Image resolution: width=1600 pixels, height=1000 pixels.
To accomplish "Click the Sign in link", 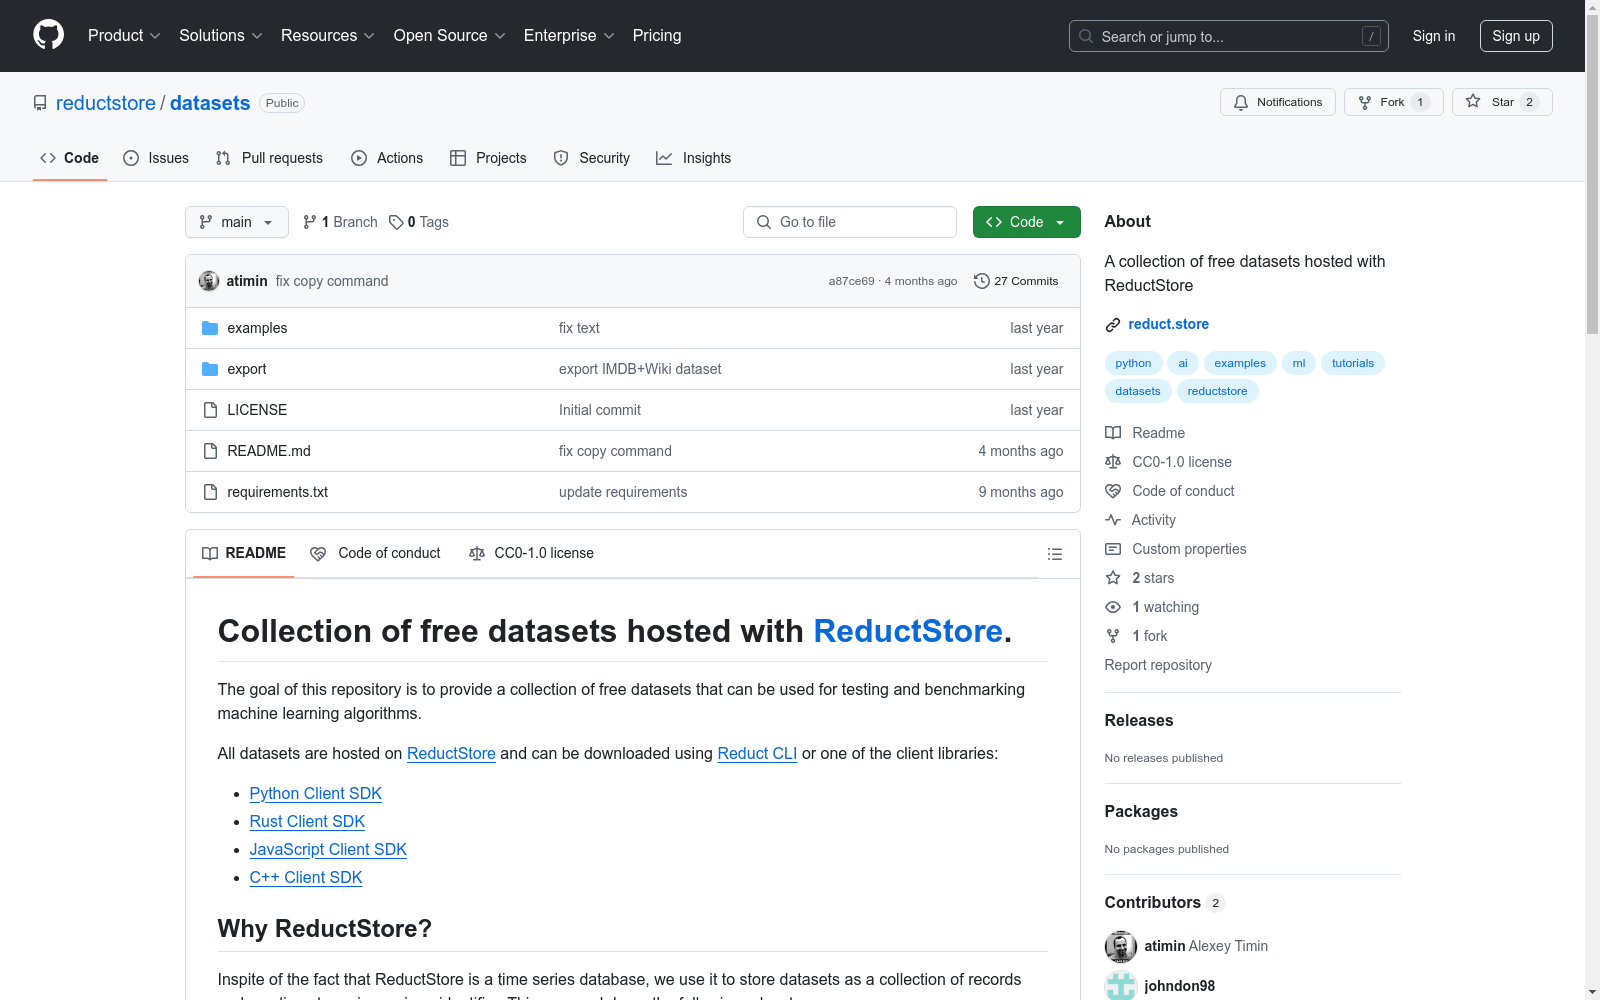I will point(1434,36).
